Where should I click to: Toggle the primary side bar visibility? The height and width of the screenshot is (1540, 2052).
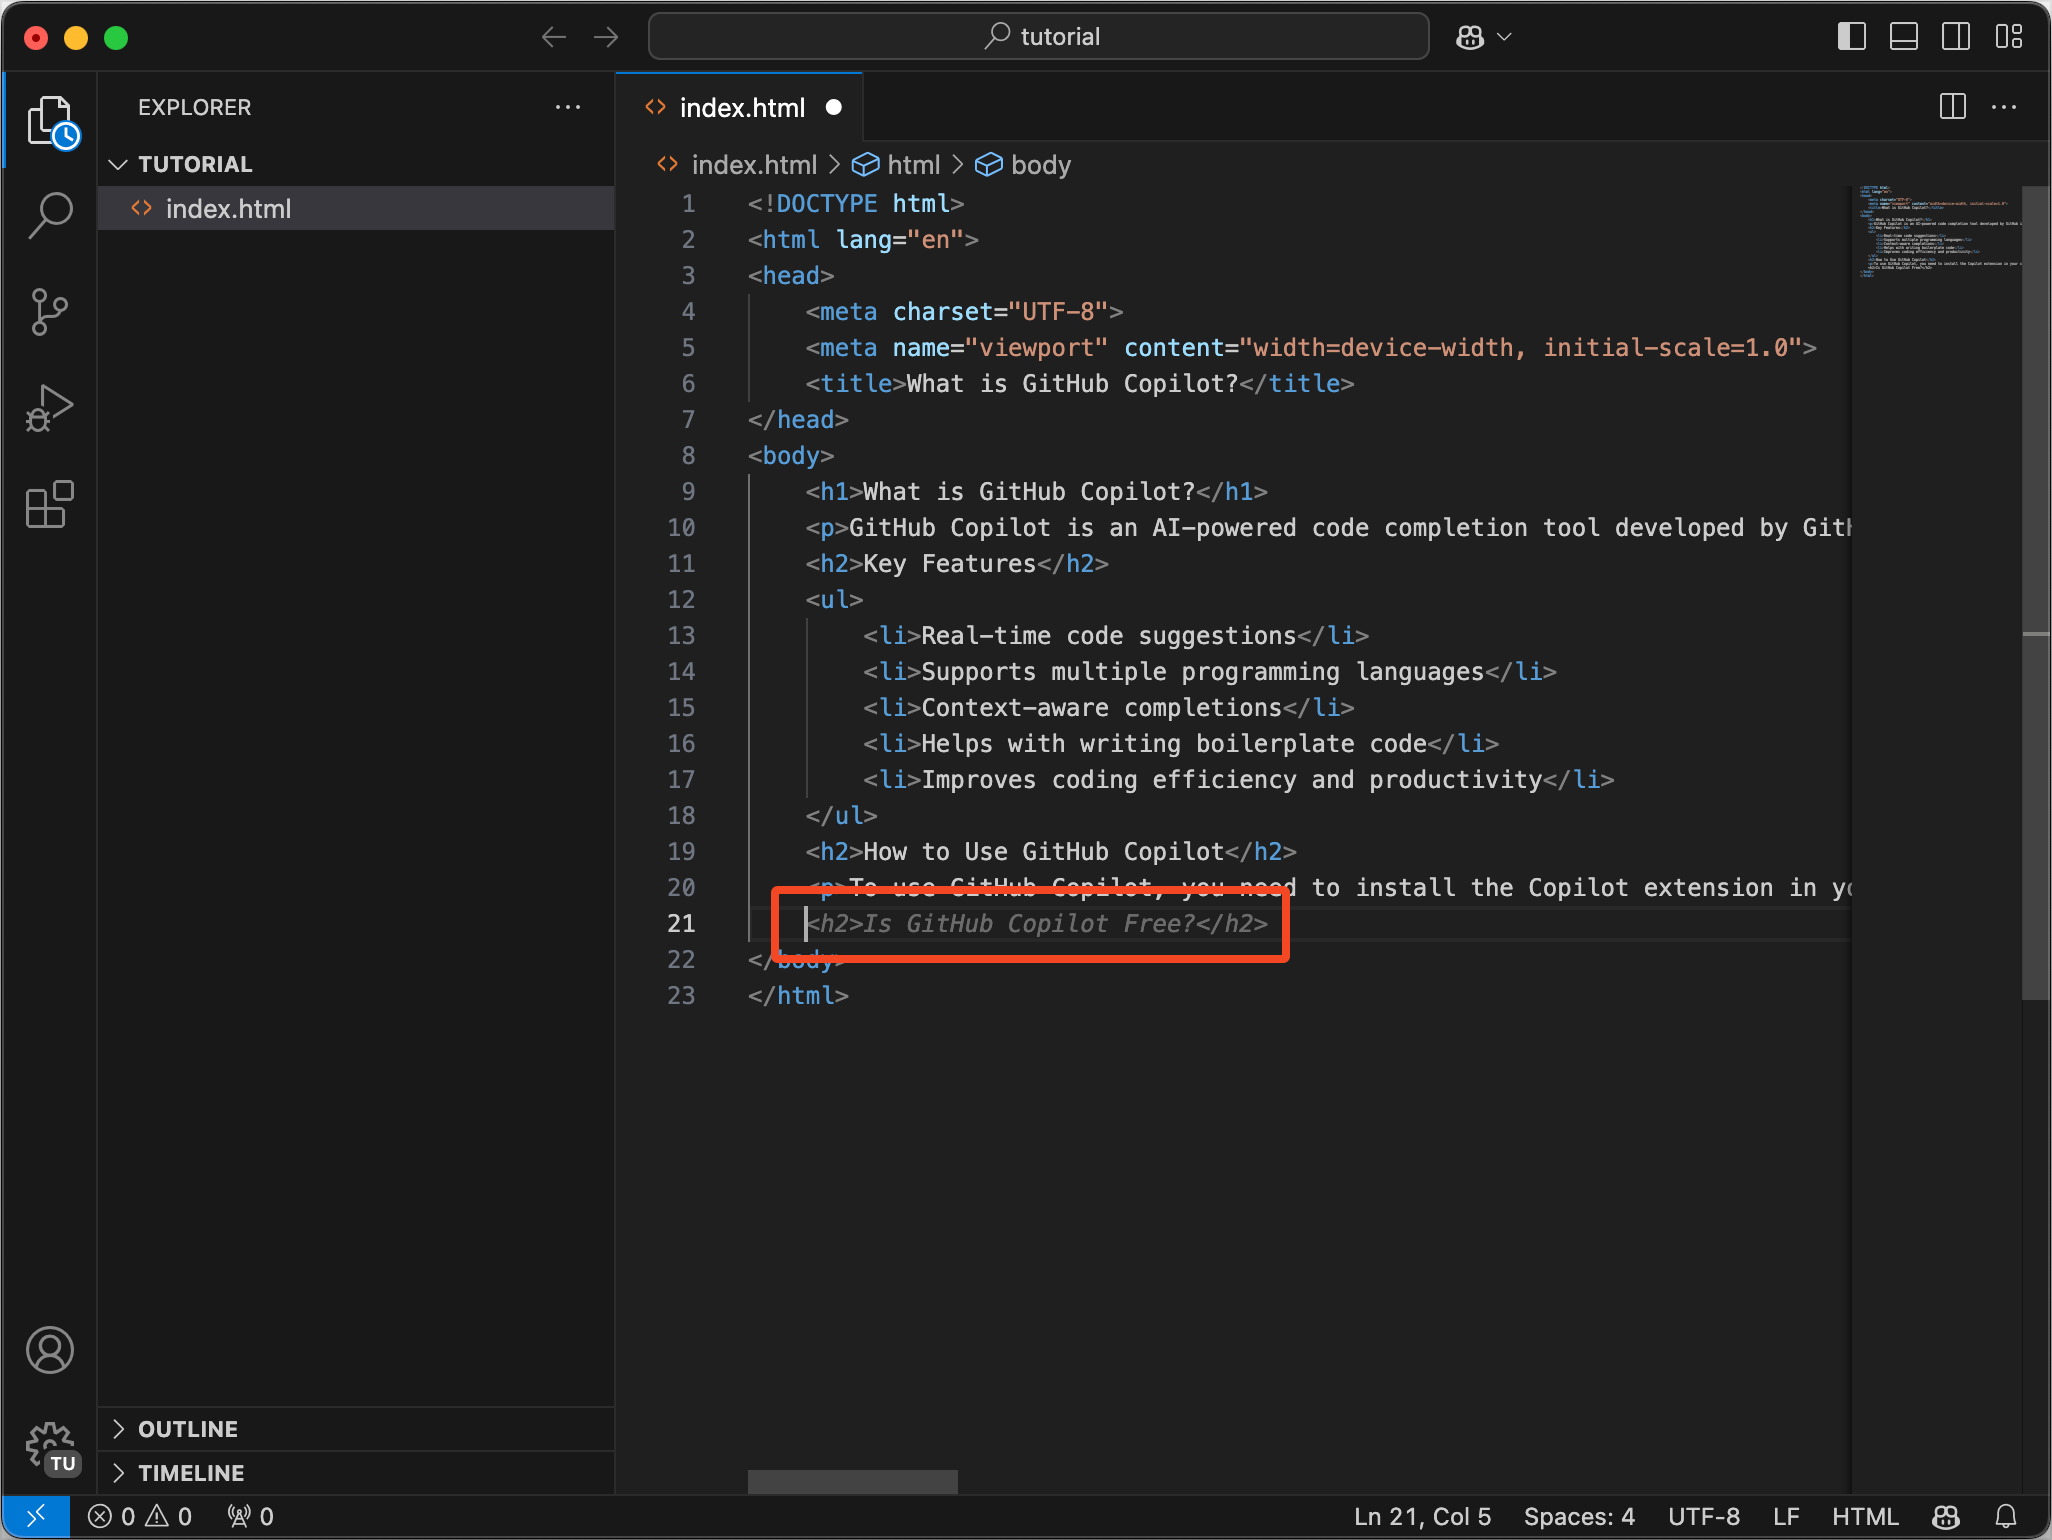(1851, 37)
